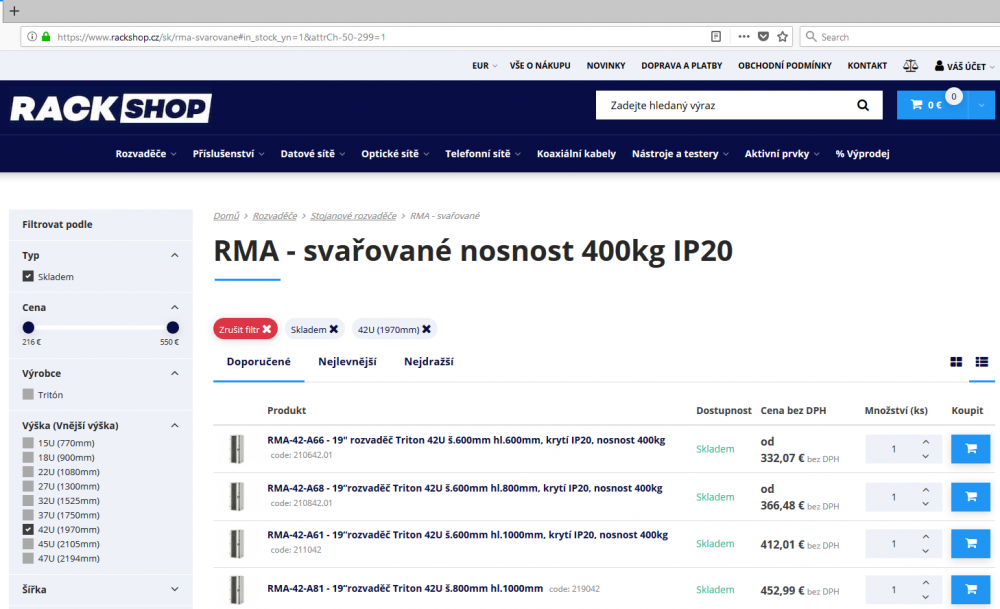
Task: Check the 22U (1080mm) height filter
Action: click(x=28, y=472)
